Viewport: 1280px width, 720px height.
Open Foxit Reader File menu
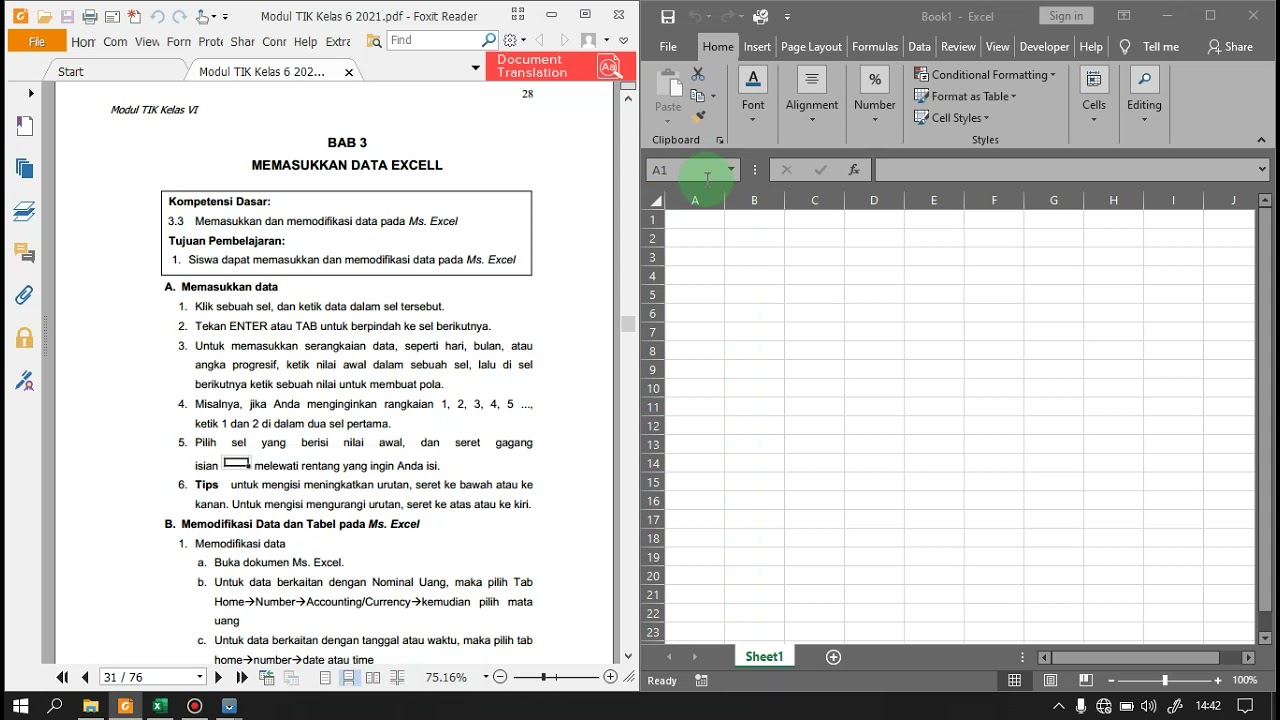[x=37, y=41]
